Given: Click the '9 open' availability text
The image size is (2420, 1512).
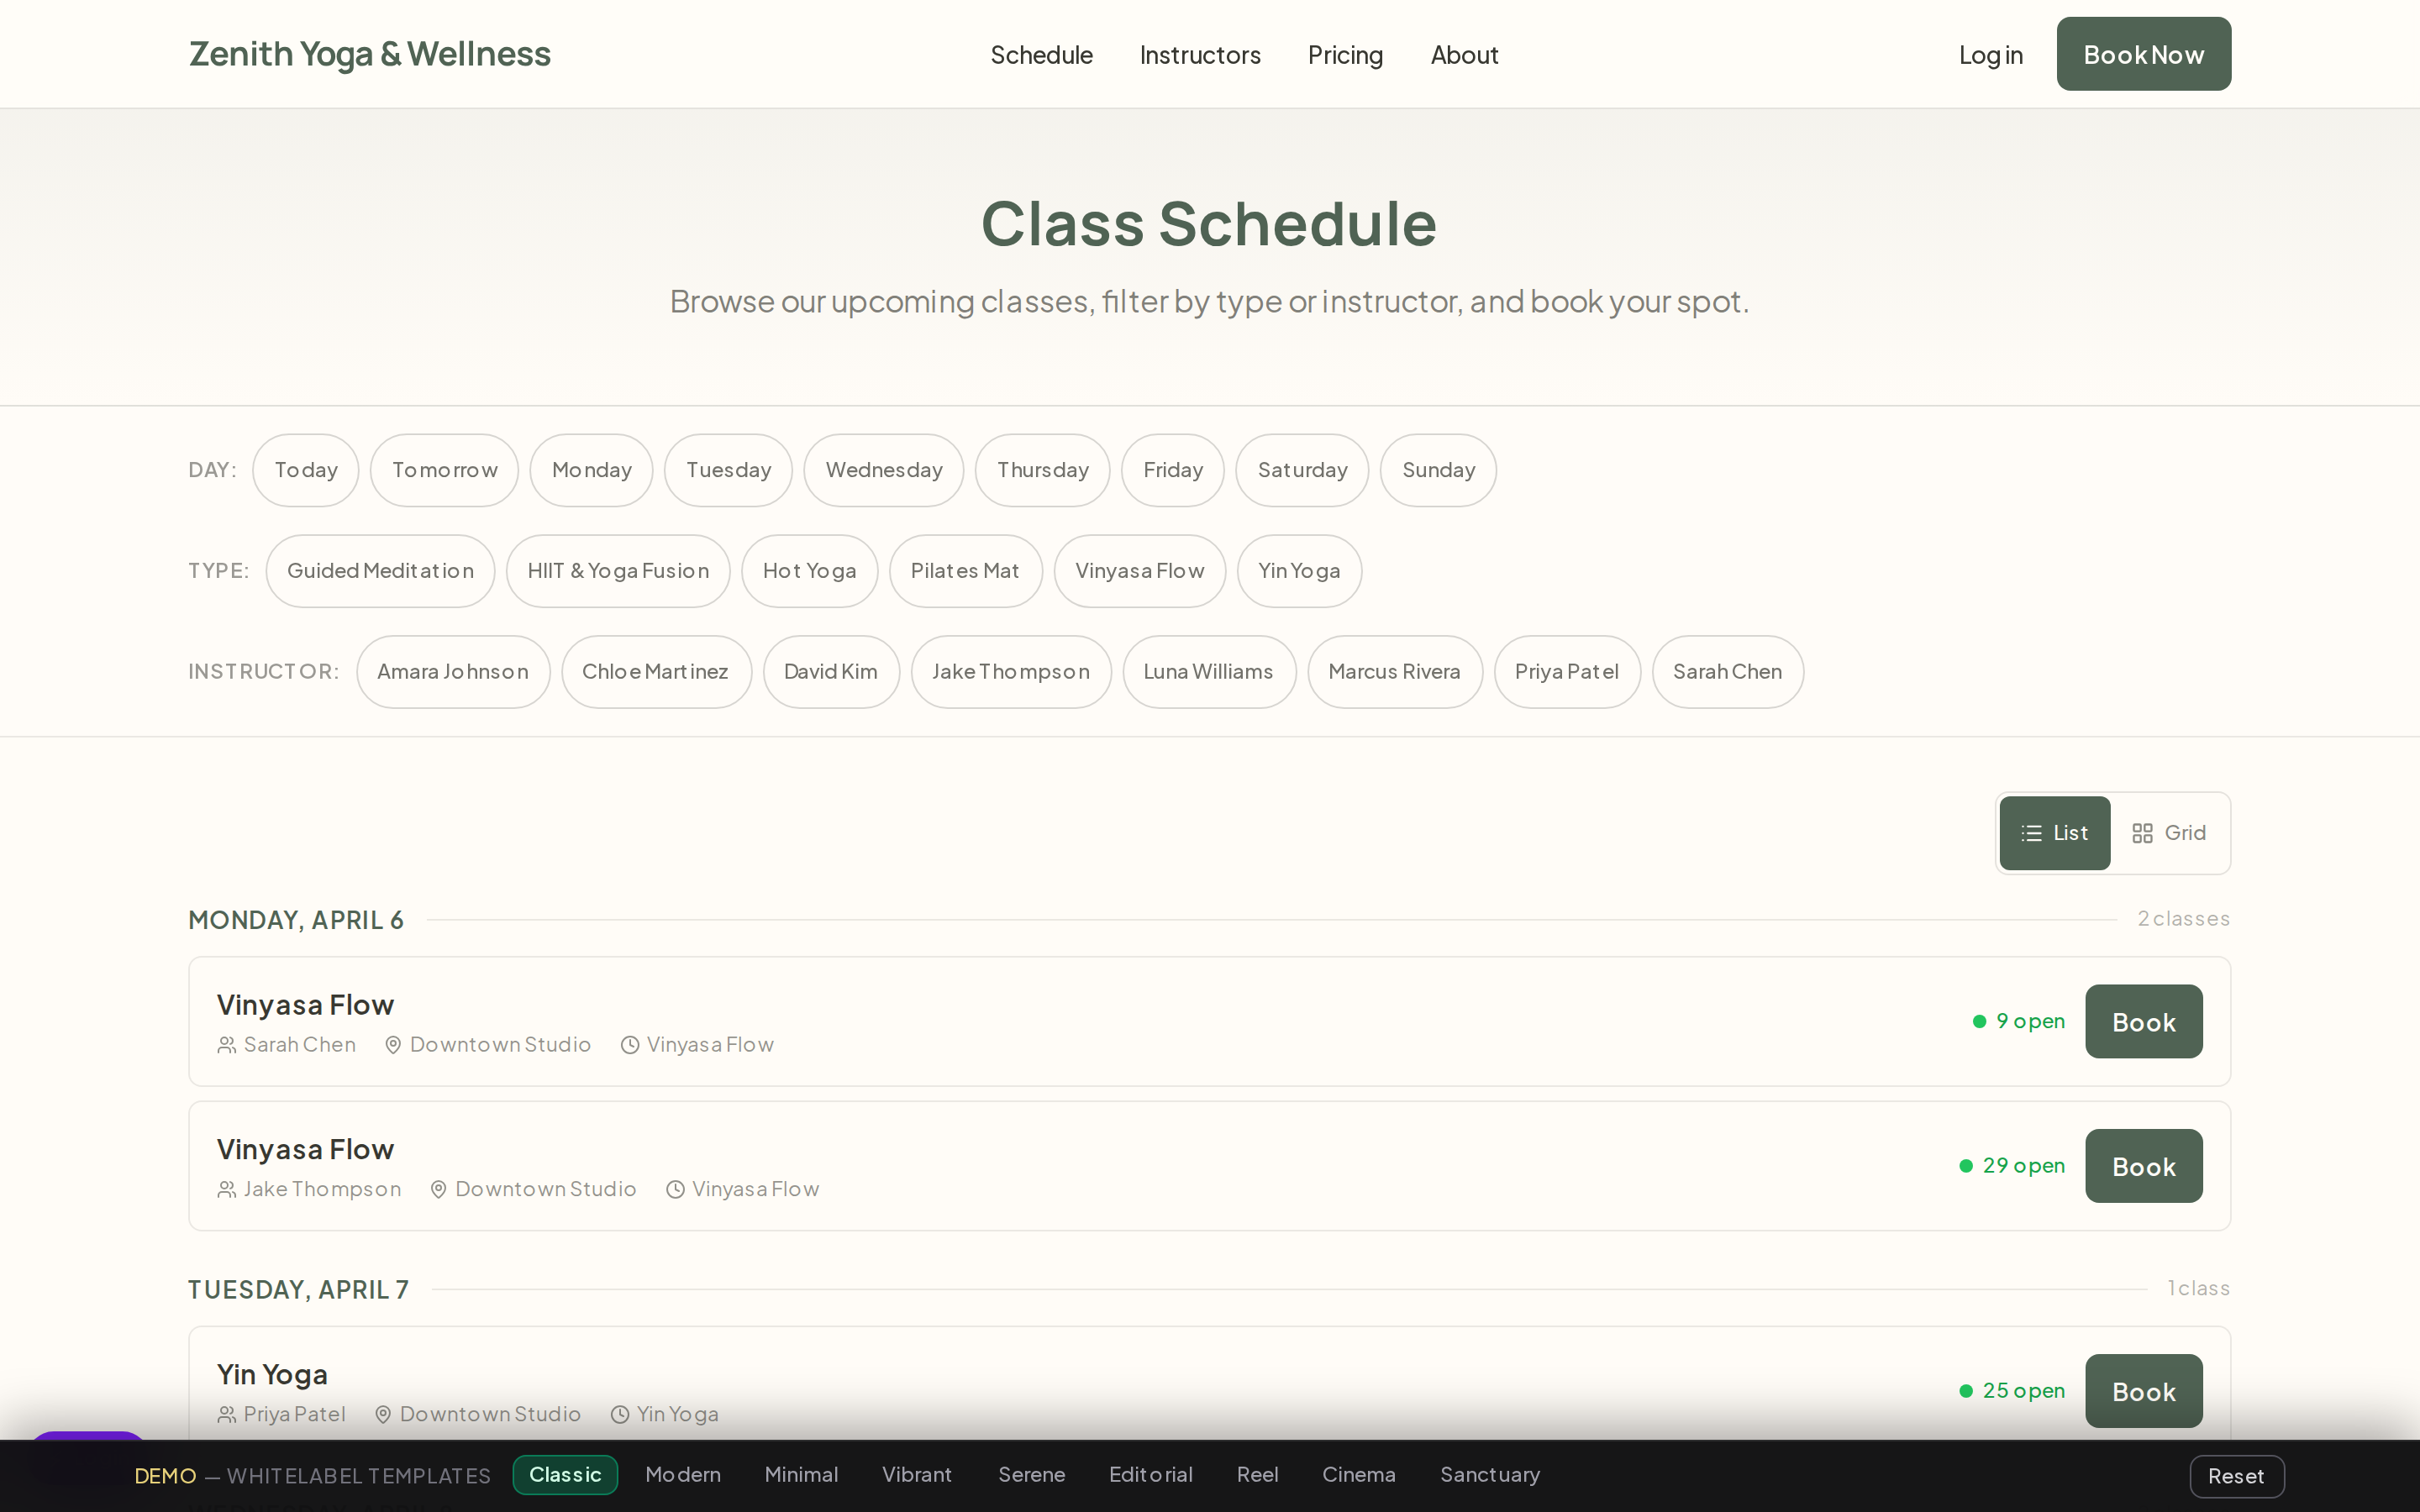Looking at the screenshot, I should tap(2030, 1021).
